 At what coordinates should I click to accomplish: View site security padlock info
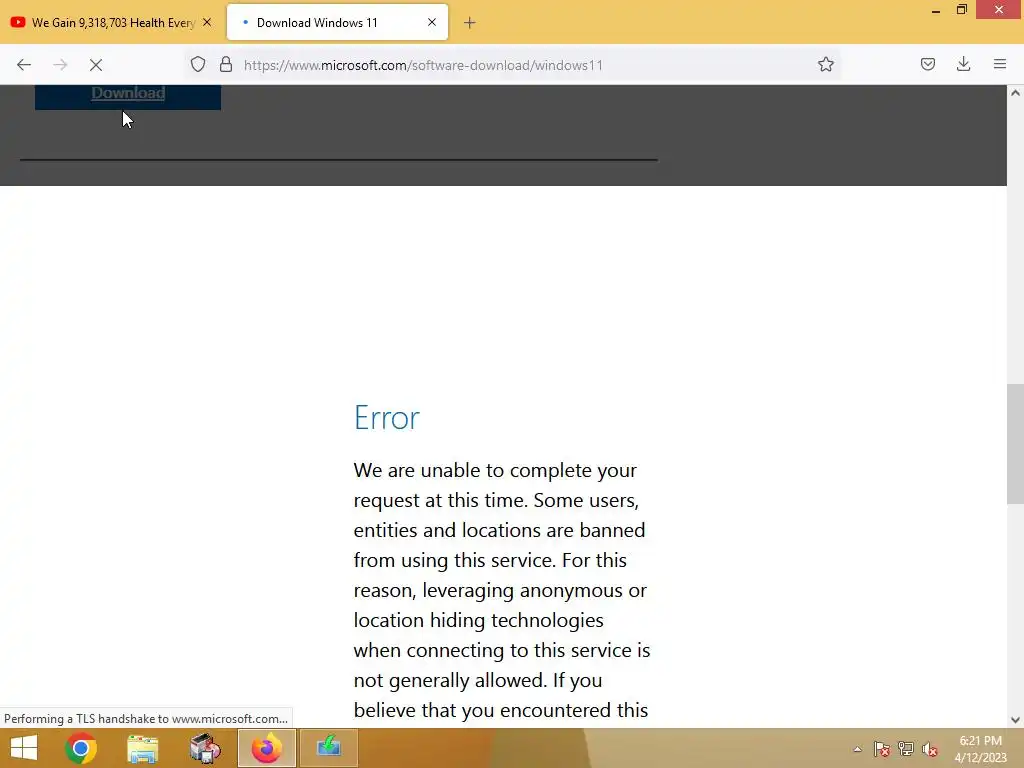226,65
